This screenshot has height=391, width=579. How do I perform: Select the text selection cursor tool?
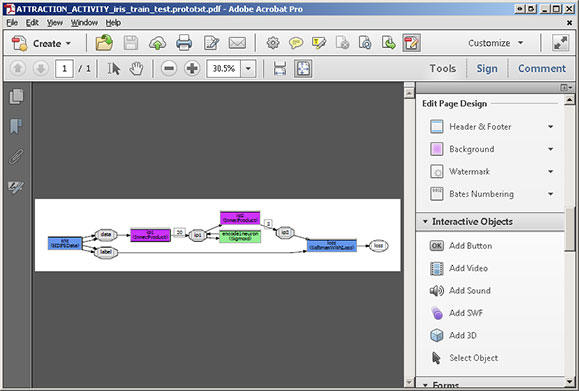coord(113,69)
